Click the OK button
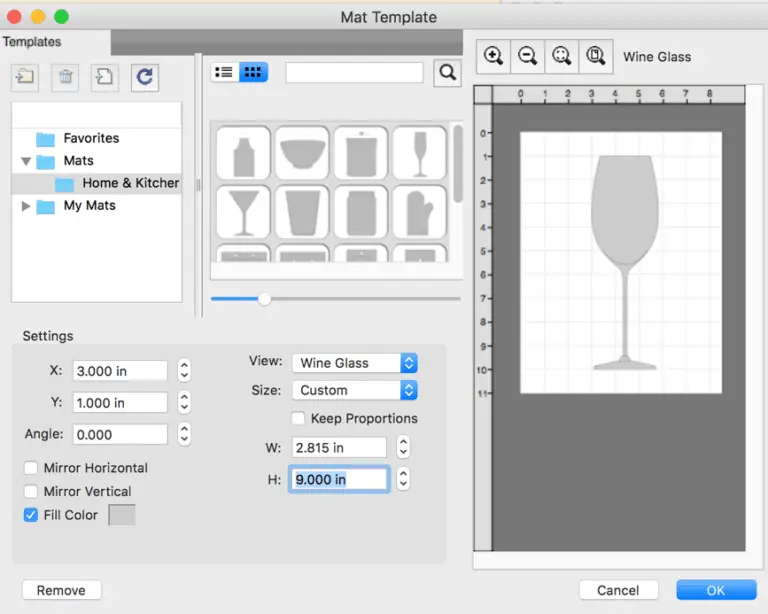 pyautogui.click(x=715, y=590)
